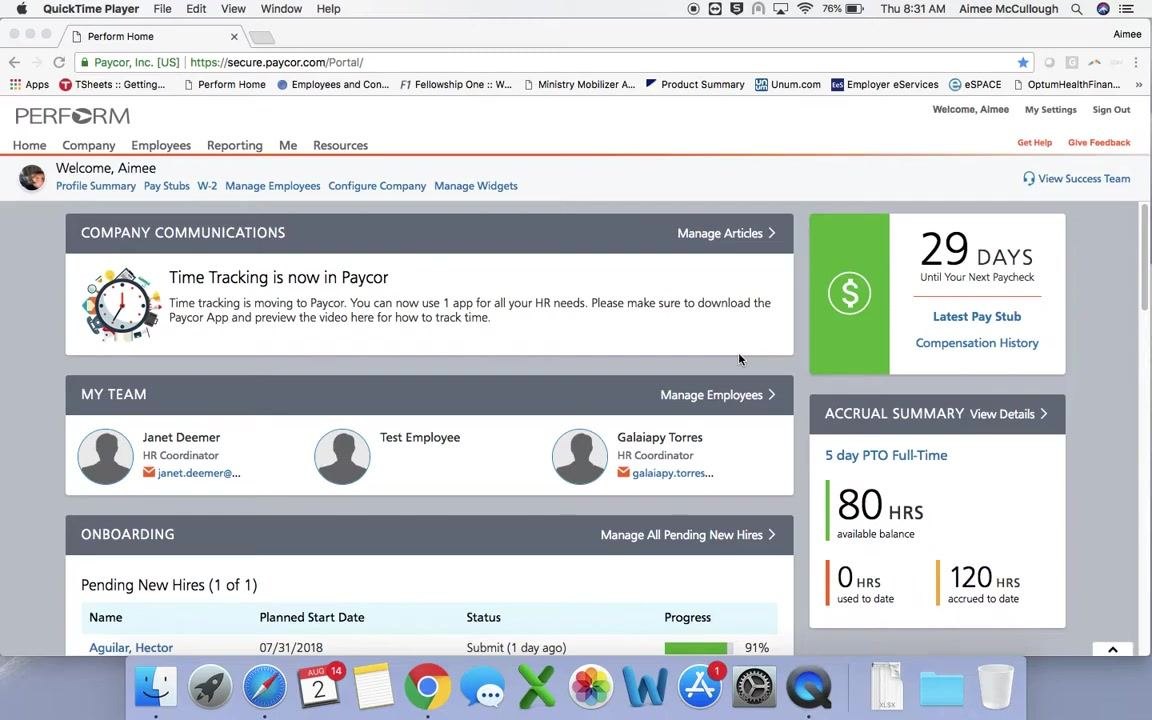This screenshot has width=1152, height=720.
Task: Open Google Chrome from the dock
Action: pyautogui.click(x=428, y=687)
